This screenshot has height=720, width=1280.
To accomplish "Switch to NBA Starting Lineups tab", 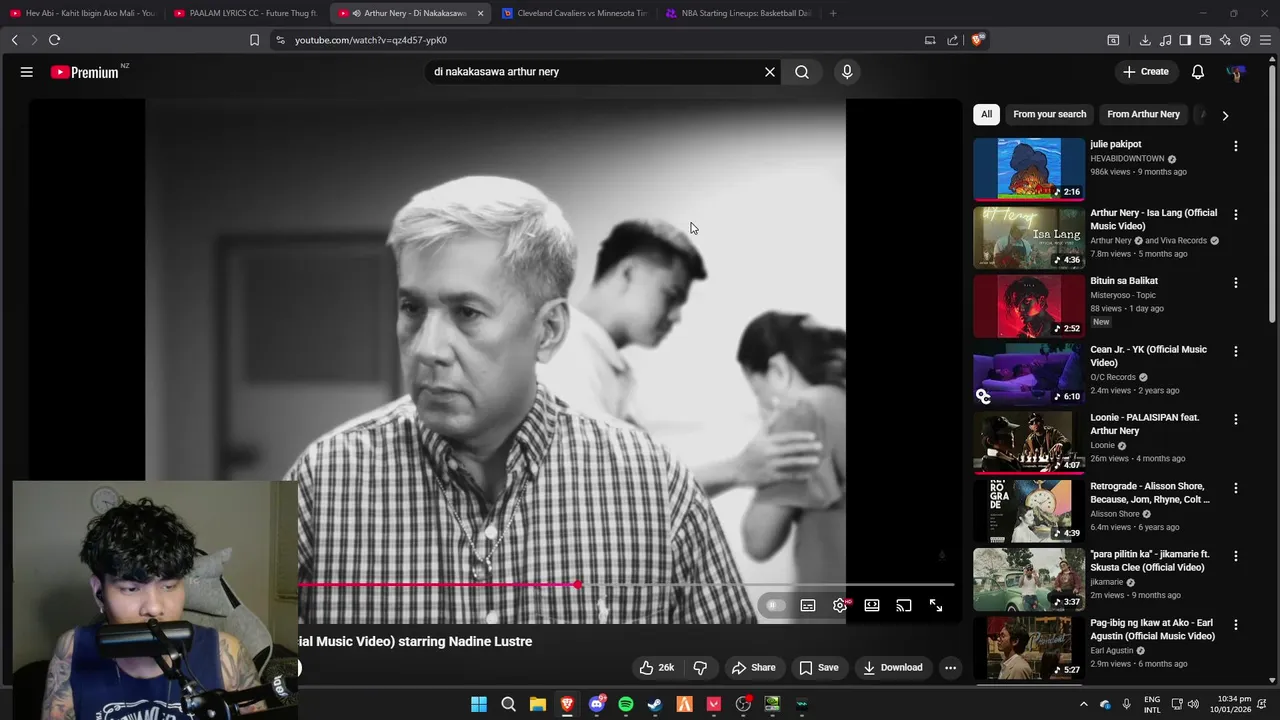I will [x=740, y=13].
